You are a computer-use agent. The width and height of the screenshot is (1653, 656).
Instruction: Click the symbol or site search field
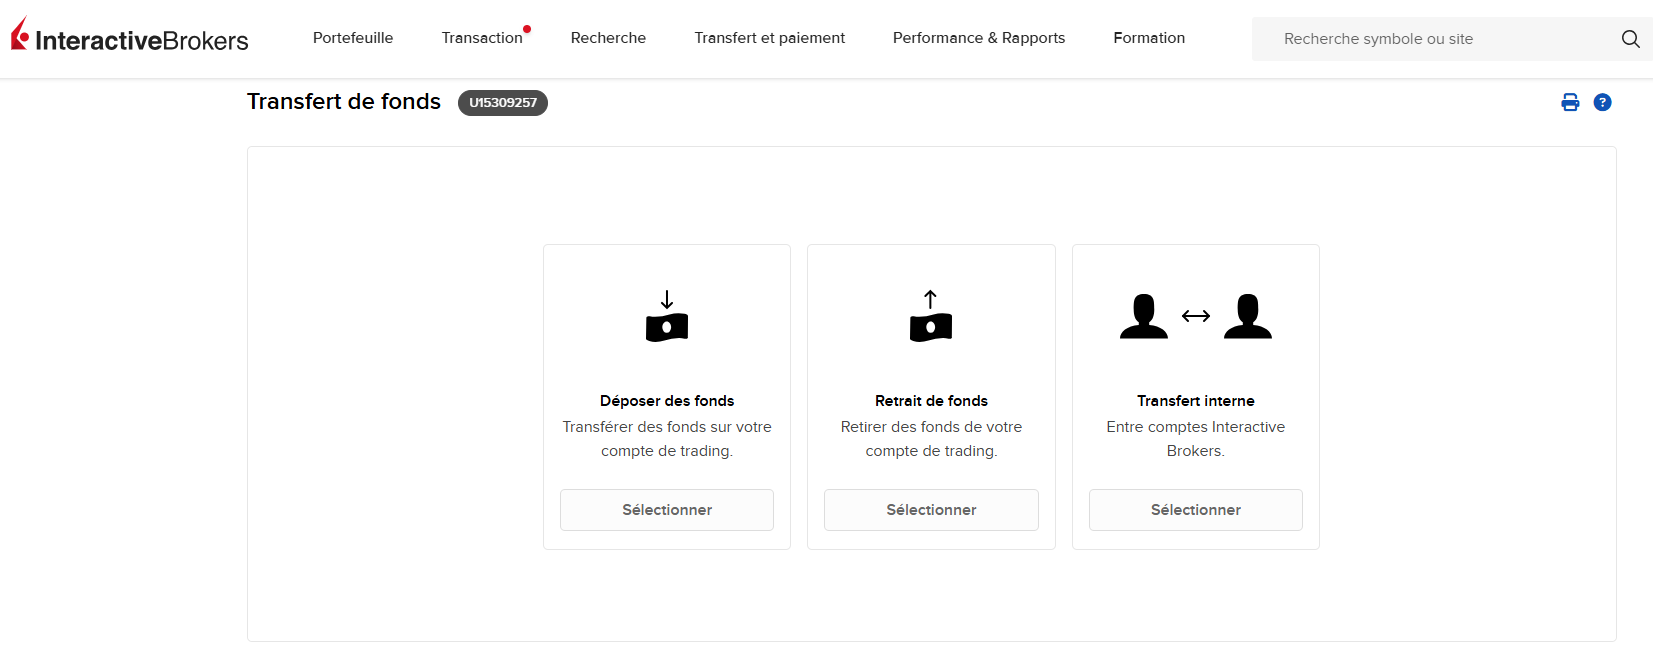coord(1430,39)
